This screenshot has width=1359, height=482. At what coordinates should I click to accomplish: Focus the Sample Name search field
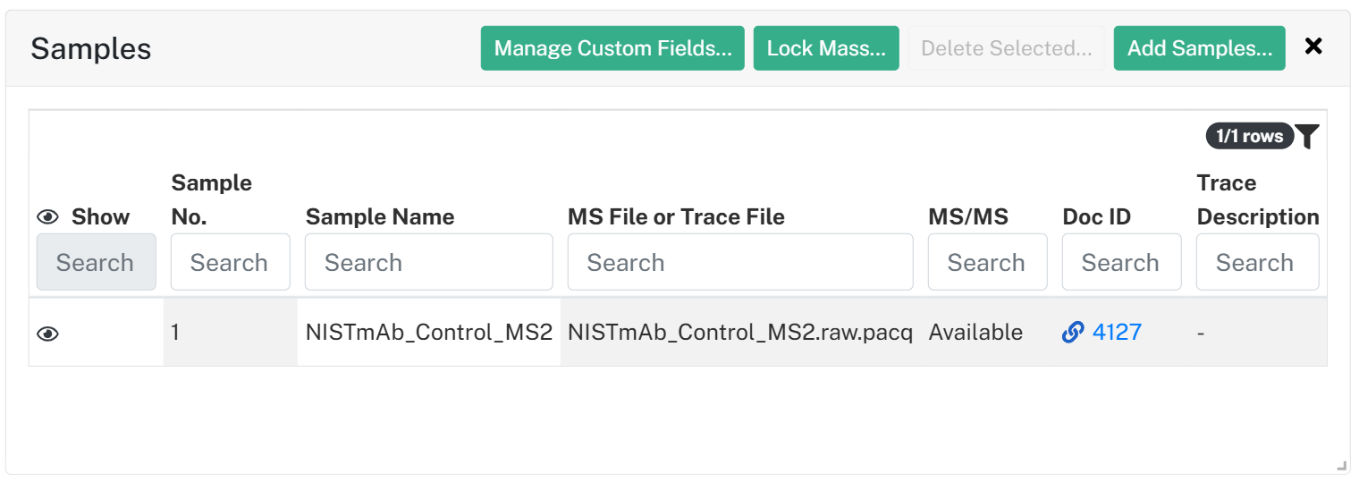click(429, 262)
